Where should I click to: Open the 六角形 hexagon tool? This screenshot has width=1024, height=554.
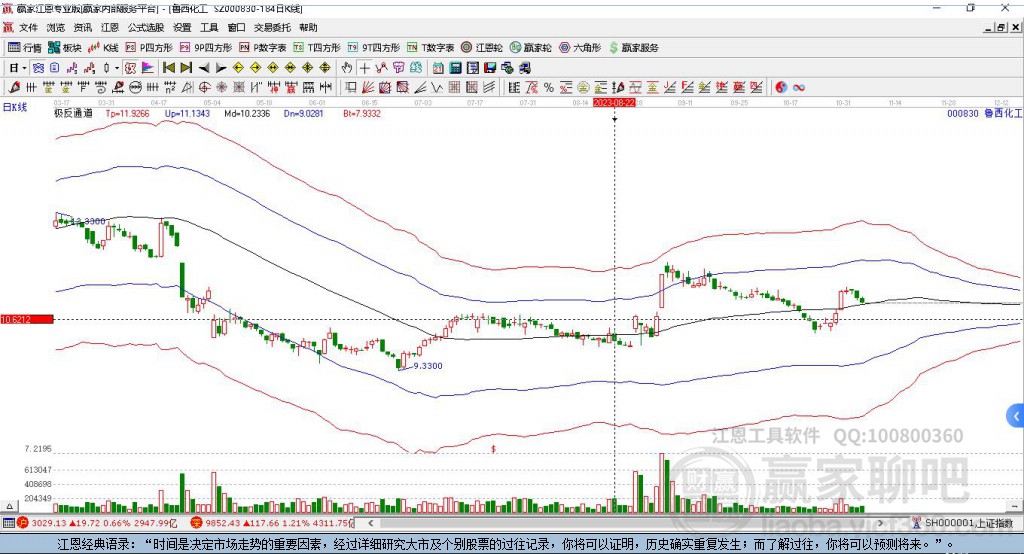coord(580,48)
